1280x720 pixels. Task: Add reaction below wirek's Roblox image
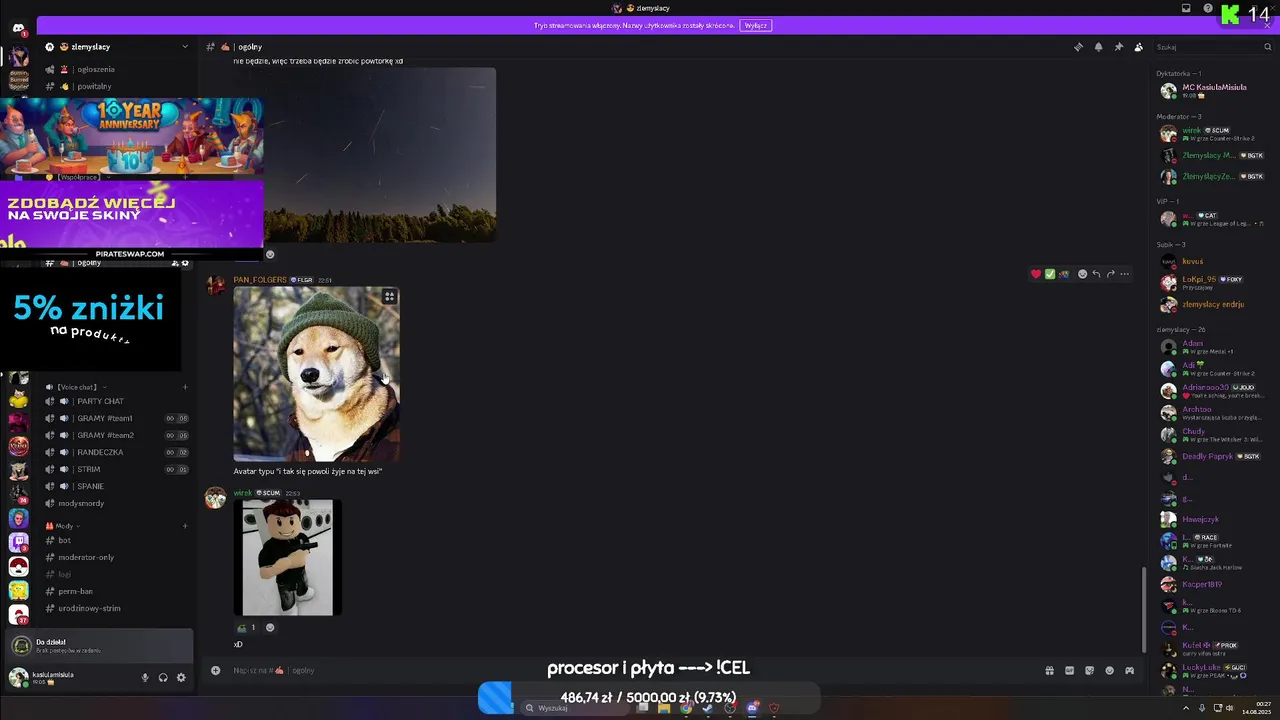pos(270,628)
